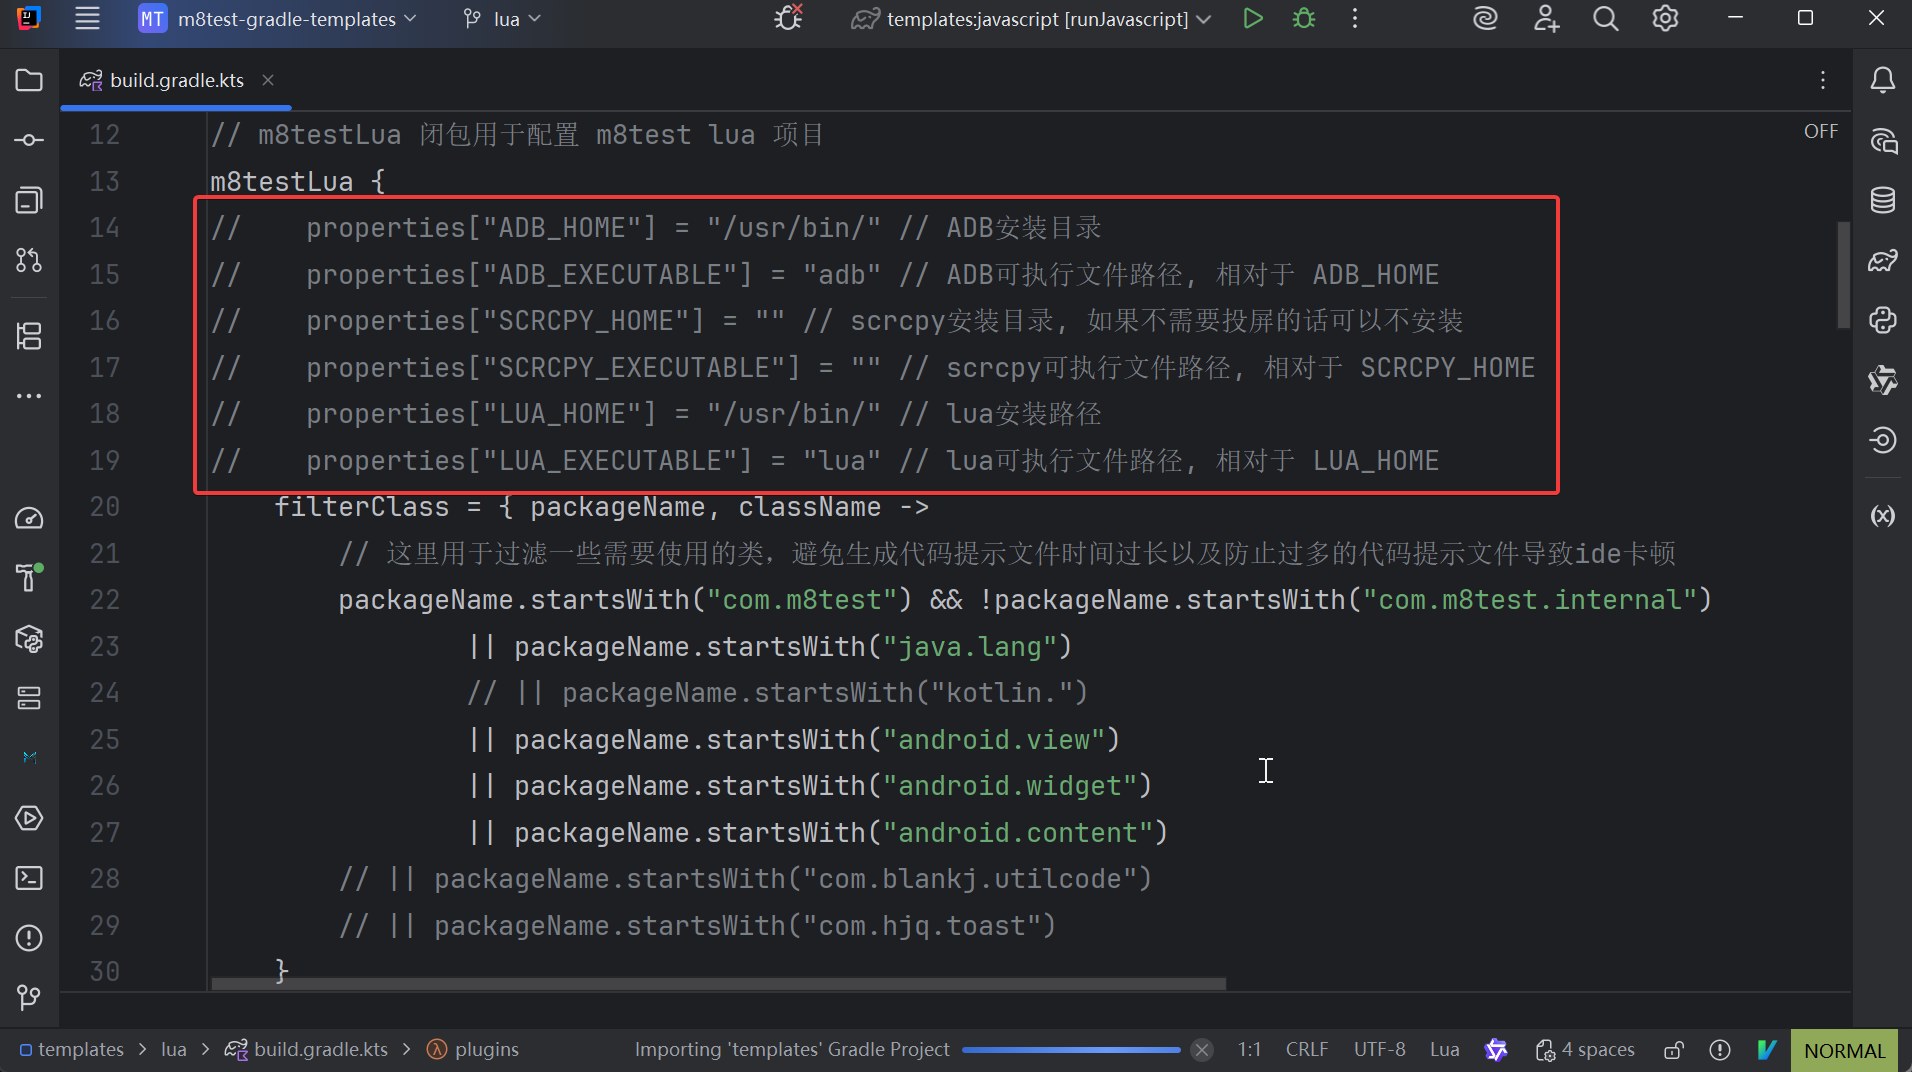The height and width of the screenshot is (1072, 1912).
Task: Toggle the file read-only lock icon
Action: click(1673, 1050)
